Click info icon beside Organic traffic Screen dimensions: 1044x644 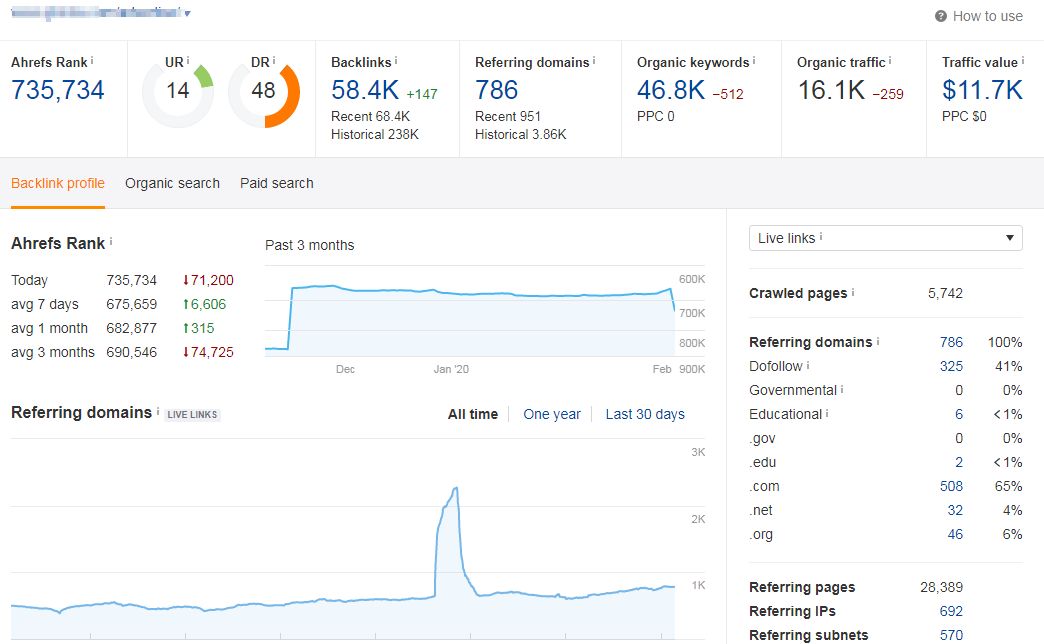(890, 61)
